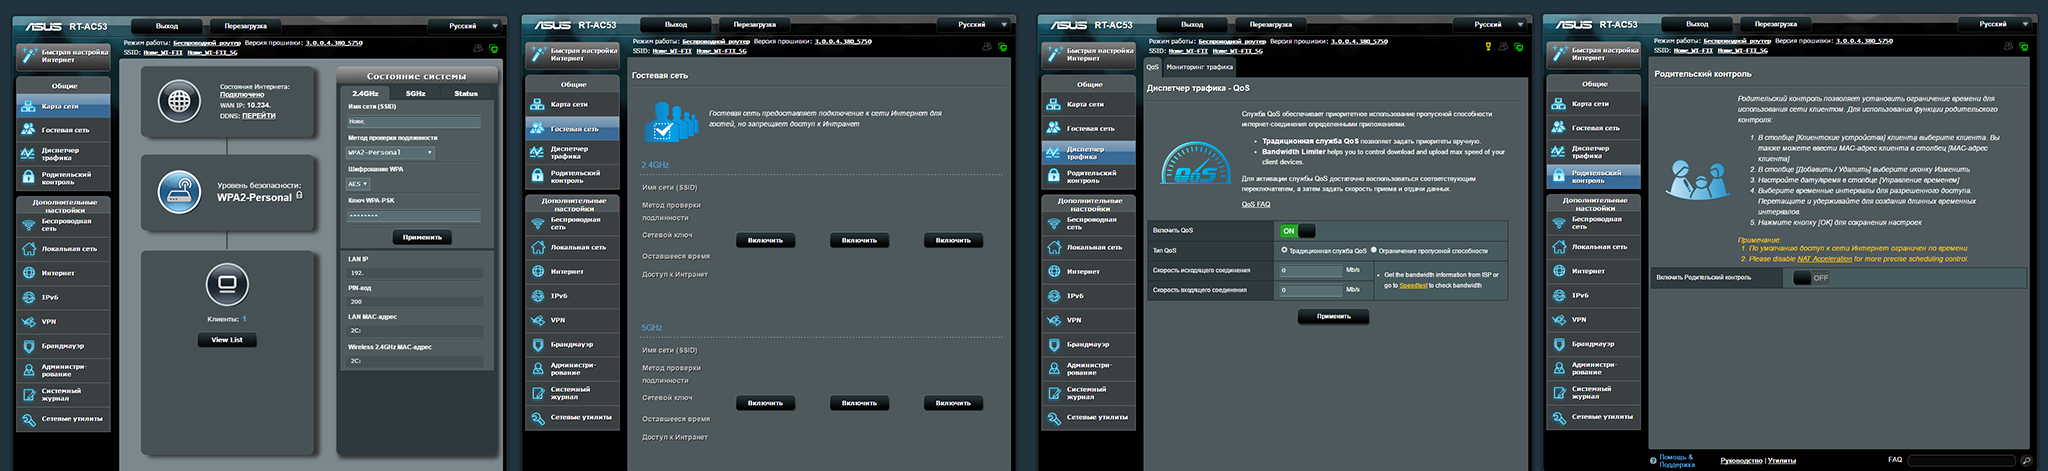Click leftmost Включить button under 2.4GHz guest network
This screenshot has width=2048, height=471.
pos(766,240)
